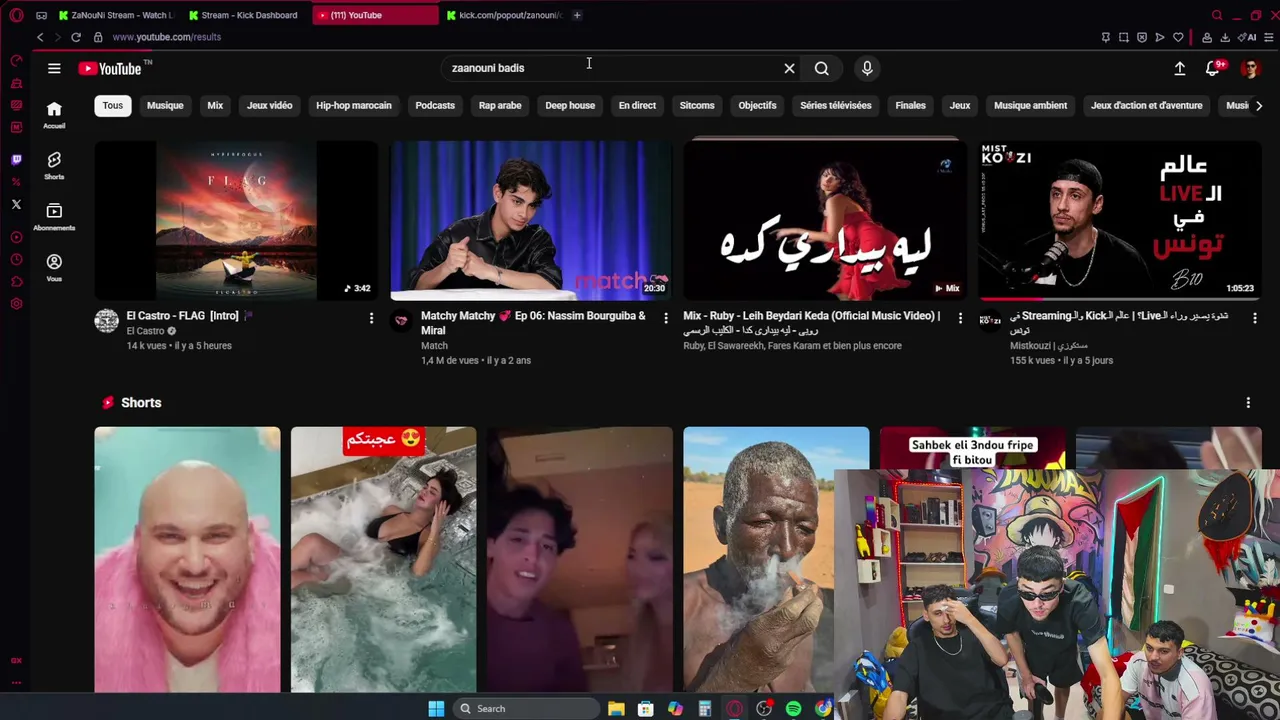Open Windows Start menu
The width and height of the screenshot is (1280, 720).
[436, 709]
